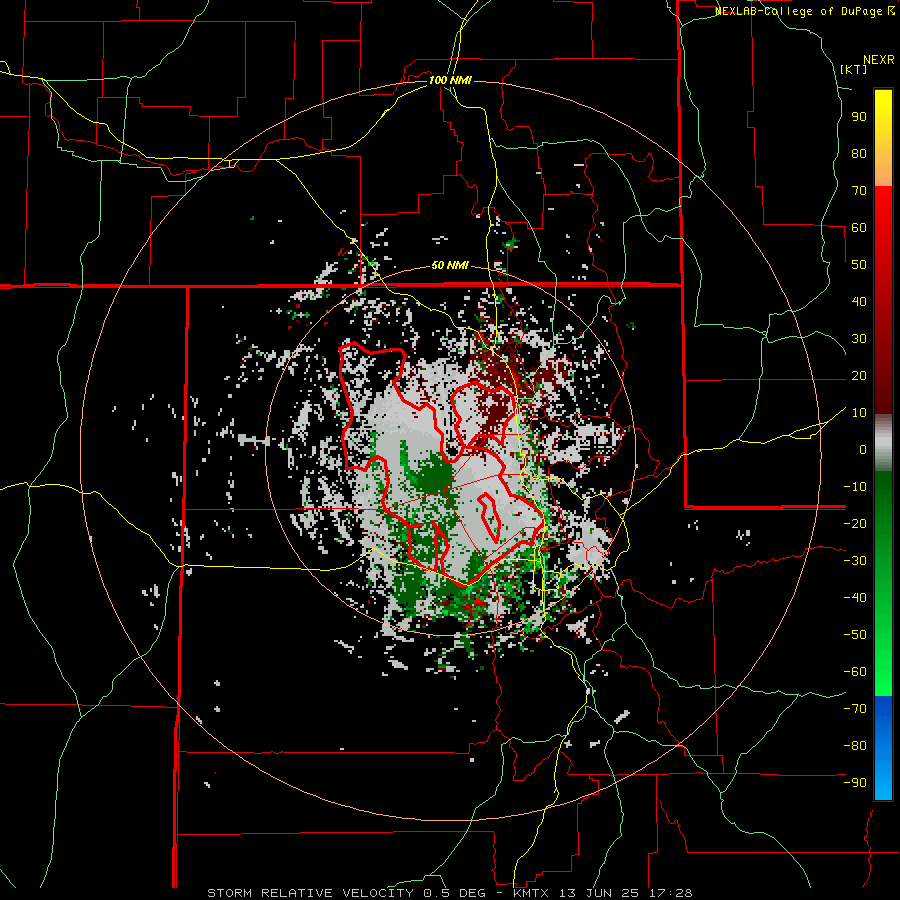This screenshot has height=900, width=900.
Task: Pick the -70 scale label
Action: pos(855,709)
